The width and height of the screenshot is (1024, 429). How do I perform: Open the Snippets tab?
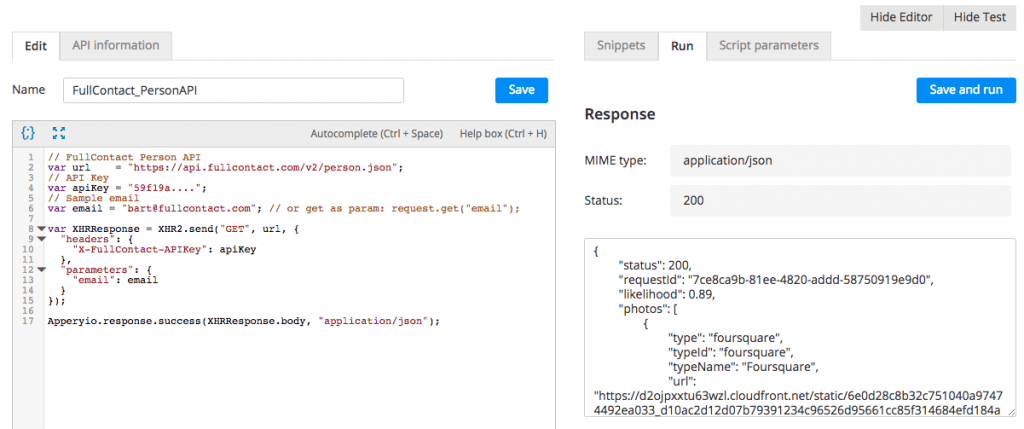(621, 45)
